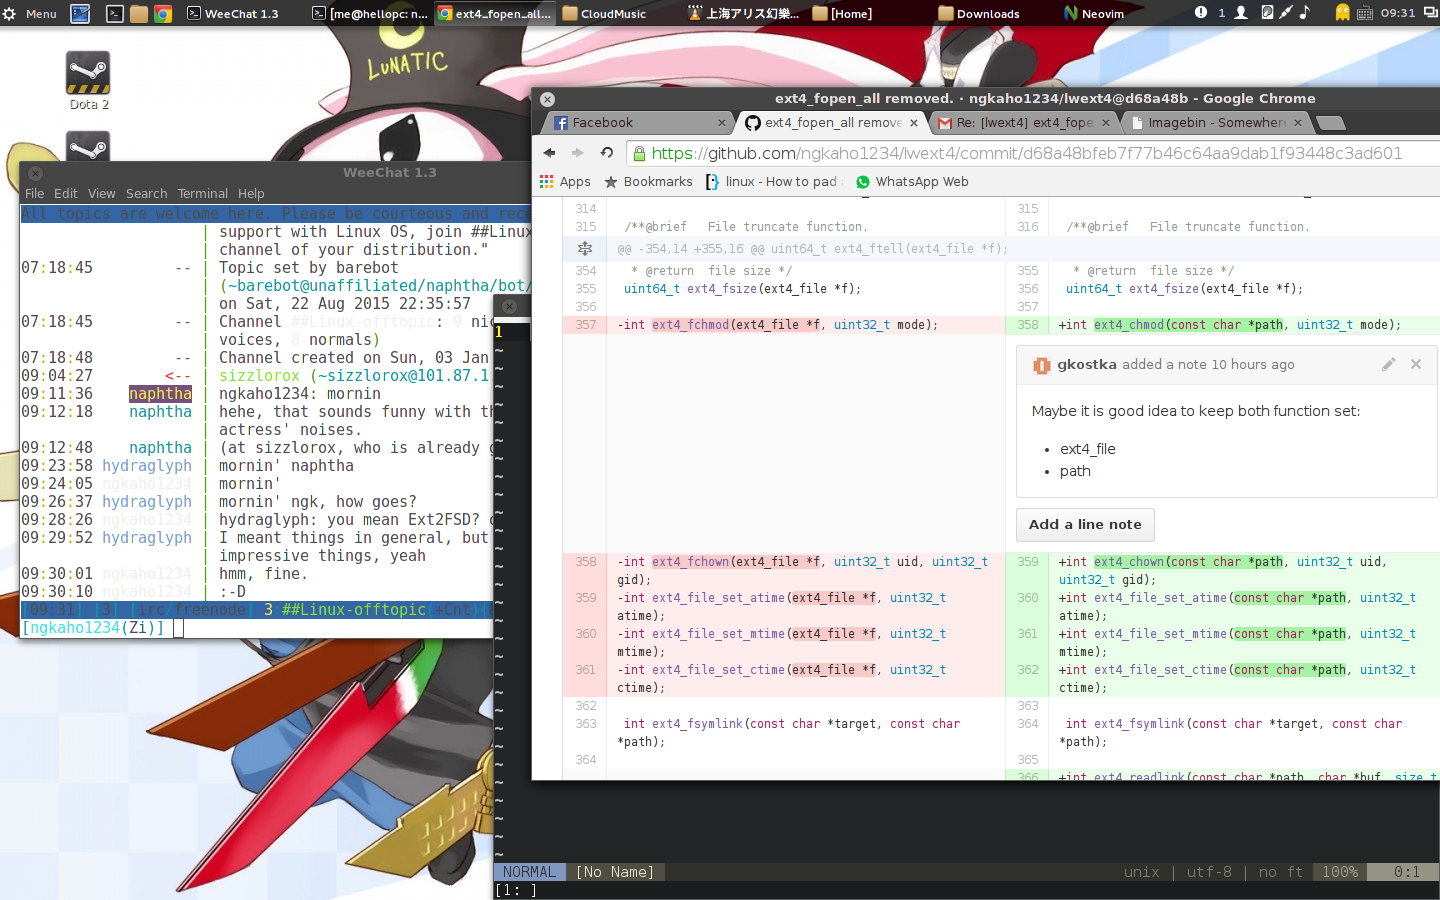This screenshot has width=1440, height=900.
Task: Switch to the VLC player taskbar entry
Action: [x=743, y=13]
